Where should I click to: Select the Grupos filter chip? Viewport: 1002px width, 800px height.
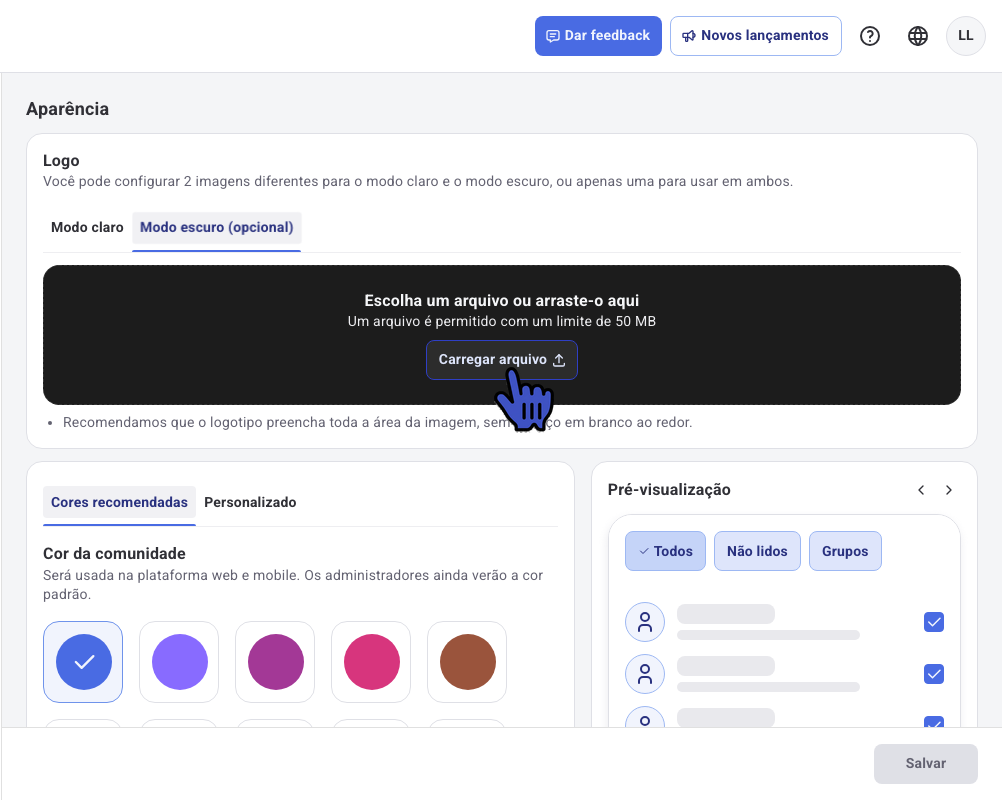845,551
